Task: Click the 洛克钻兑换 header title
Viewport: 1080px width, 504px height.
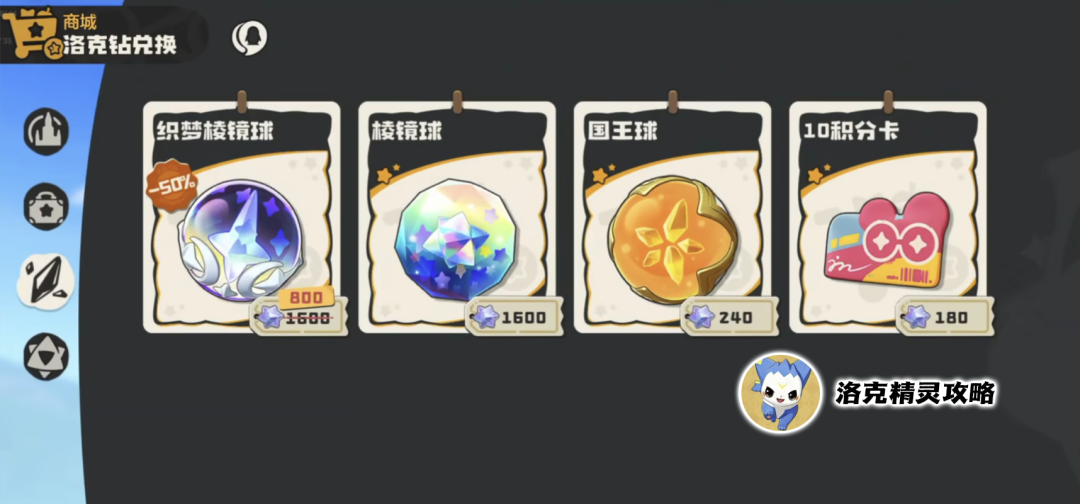Action: click(x=120, y=45)
